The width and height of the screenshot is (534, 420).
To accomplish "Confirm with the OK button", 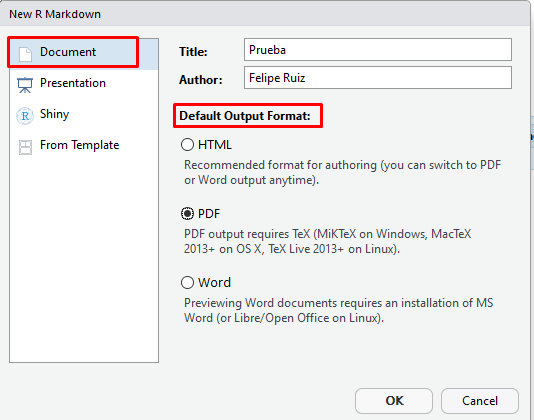I will pos(394,401).
